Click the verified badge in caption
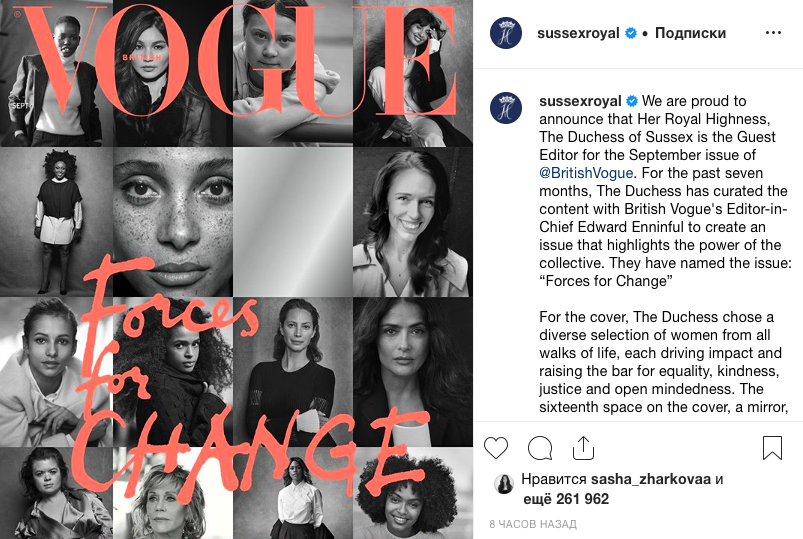803x539 pixels. [632, 101]
